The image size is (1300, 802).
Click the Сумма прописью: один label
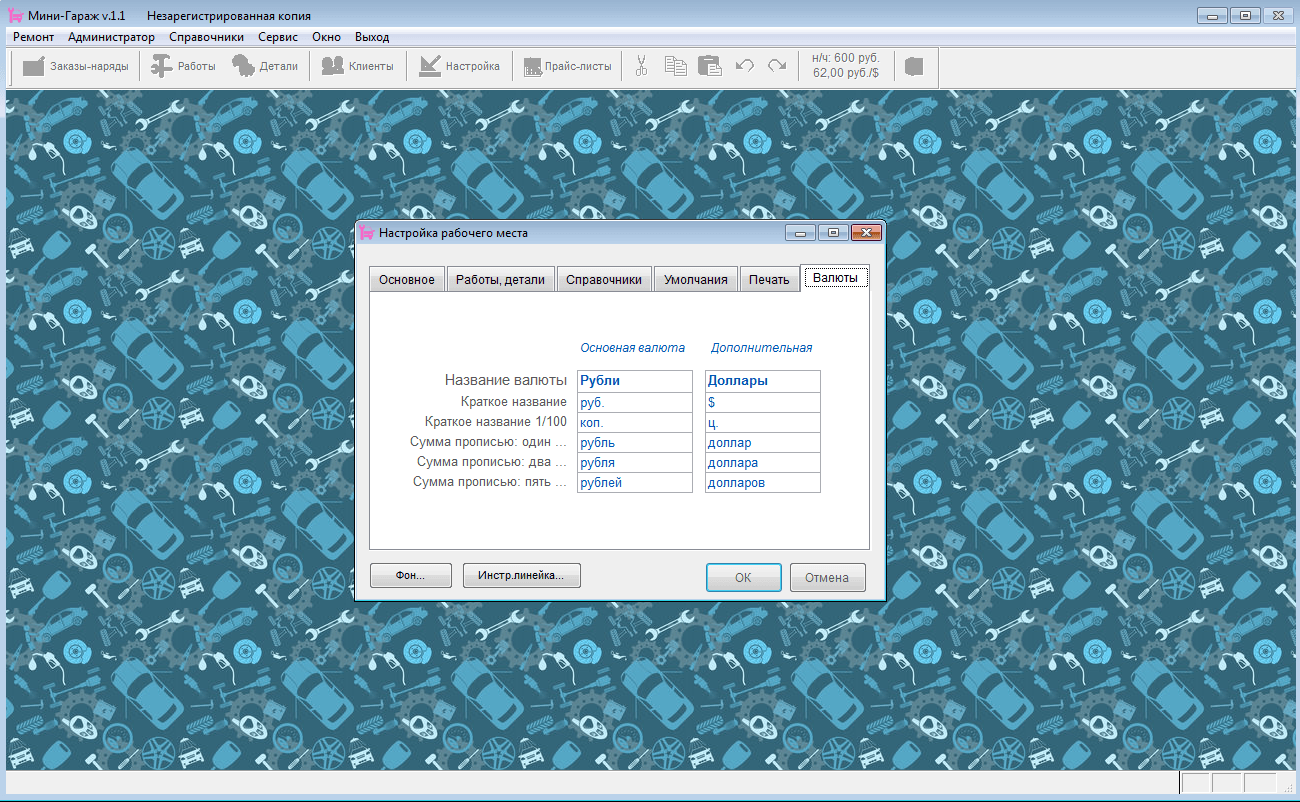click(489, 442)
